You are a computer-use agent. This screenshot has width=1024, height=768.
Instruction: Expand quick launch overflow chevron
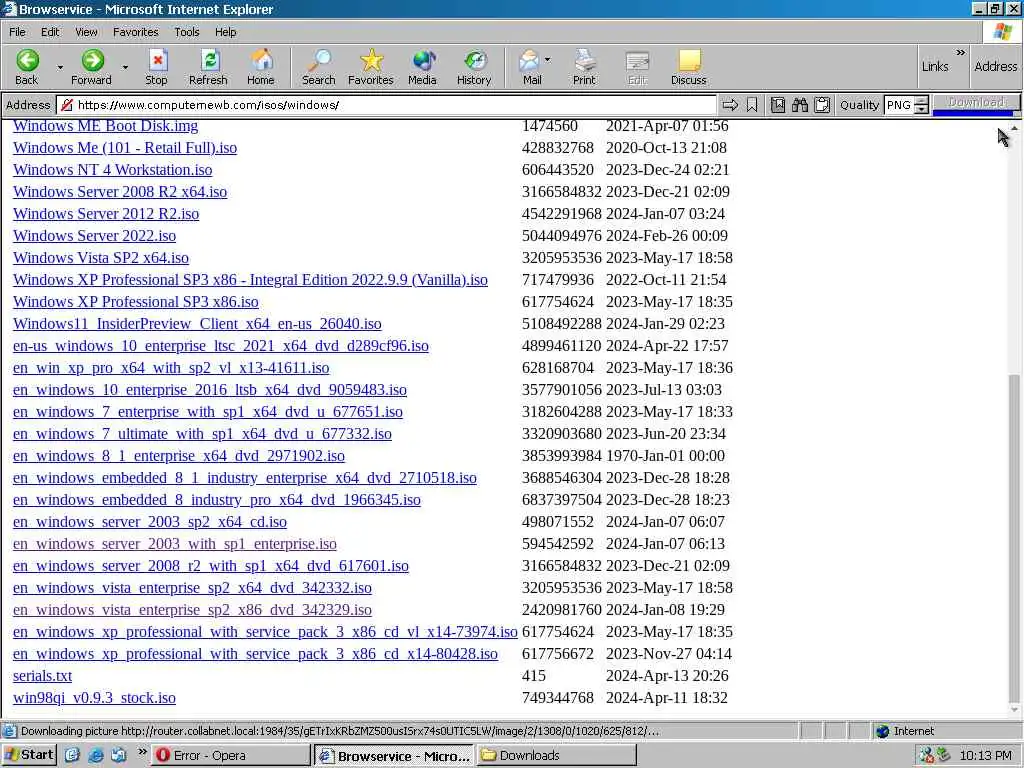tap(142, 752)
